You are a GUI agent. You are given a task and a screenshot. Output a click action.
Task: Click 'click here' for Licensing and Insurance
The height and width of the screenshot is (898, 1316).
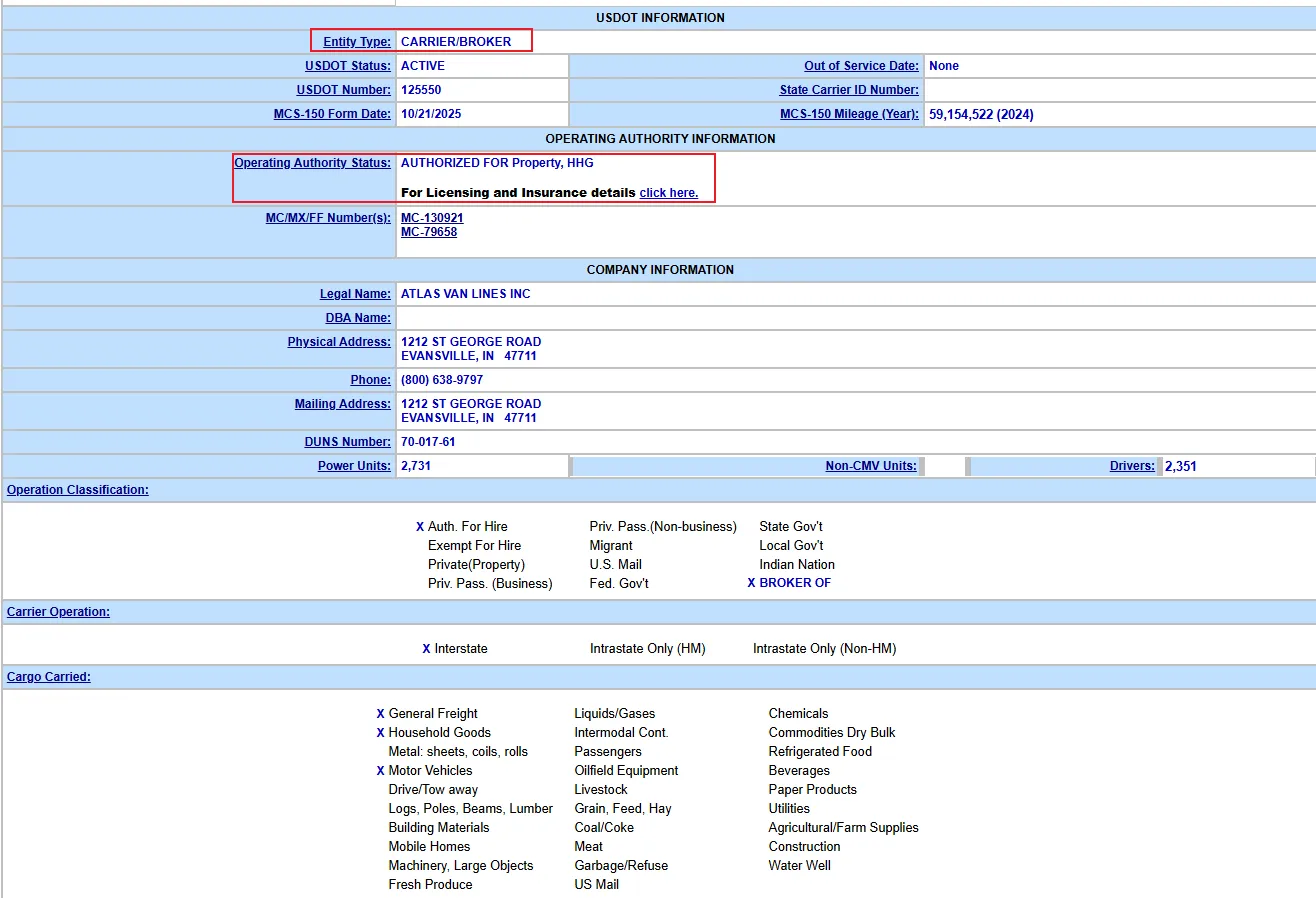point(669,193)
